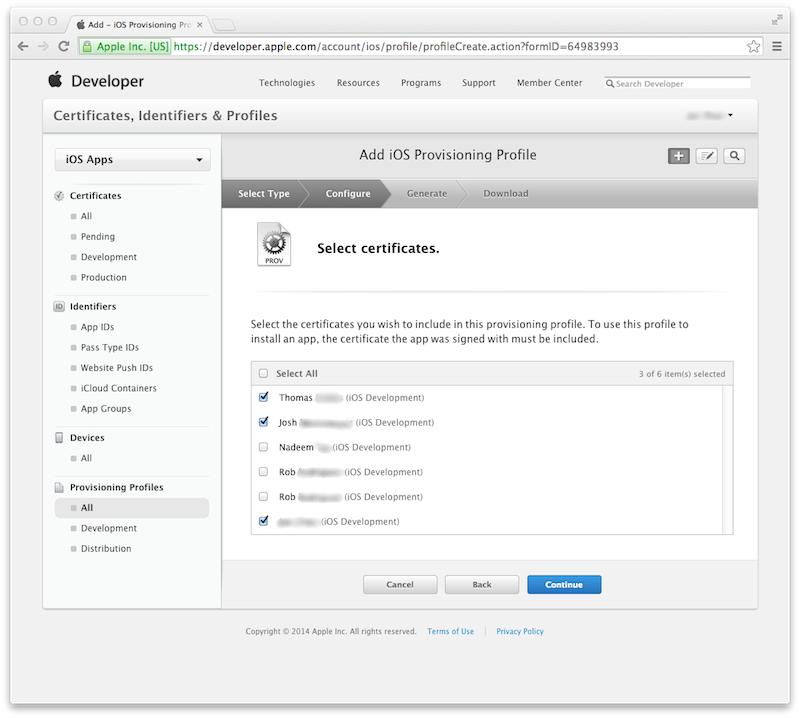This screenshot has height=718, width=800.
Task: Open the iOS Apps dropdown
Action: coord(131,159)
